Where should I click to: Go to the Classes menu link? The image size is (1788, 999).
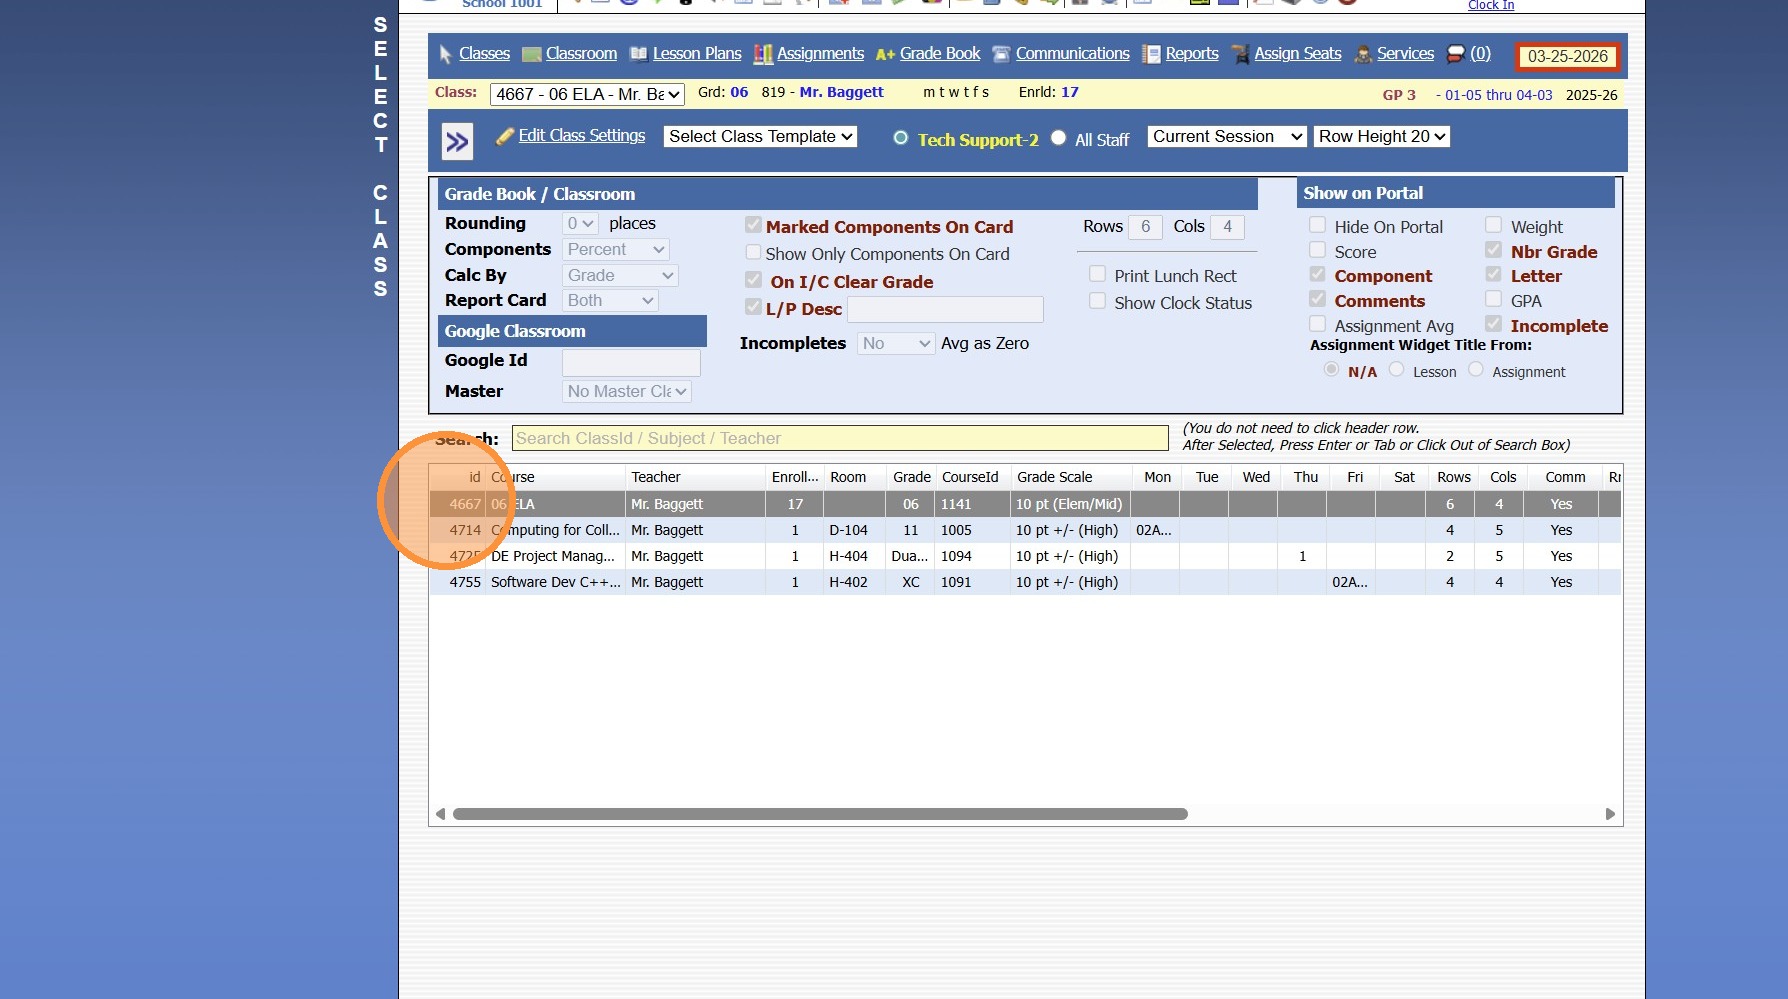pyautogui.click(x=484, y=54)
